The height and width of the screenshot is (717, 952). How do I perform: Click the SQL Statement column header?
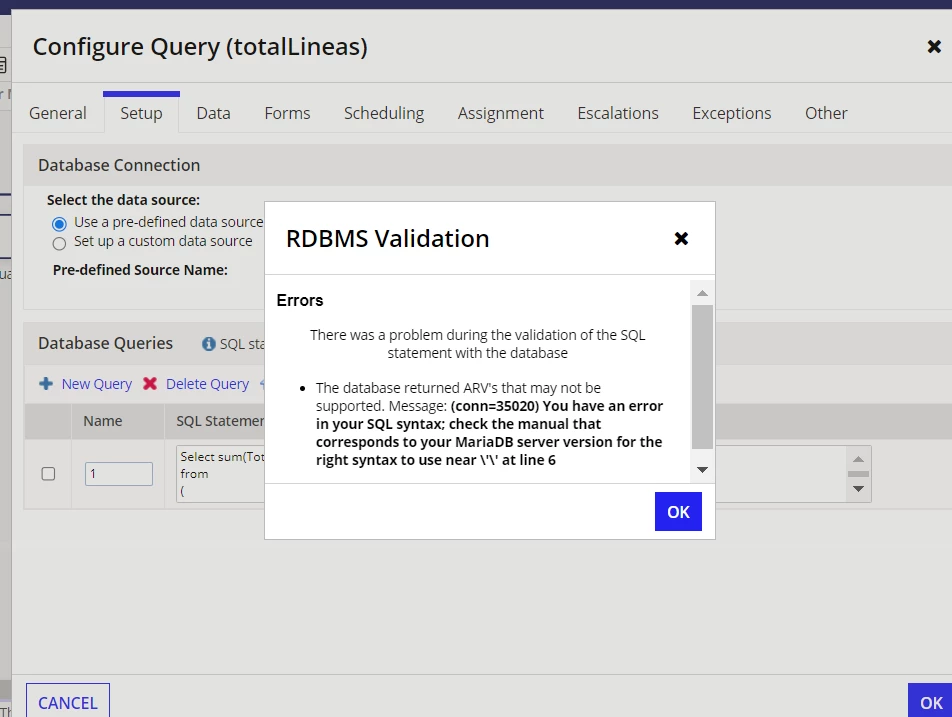220,421
